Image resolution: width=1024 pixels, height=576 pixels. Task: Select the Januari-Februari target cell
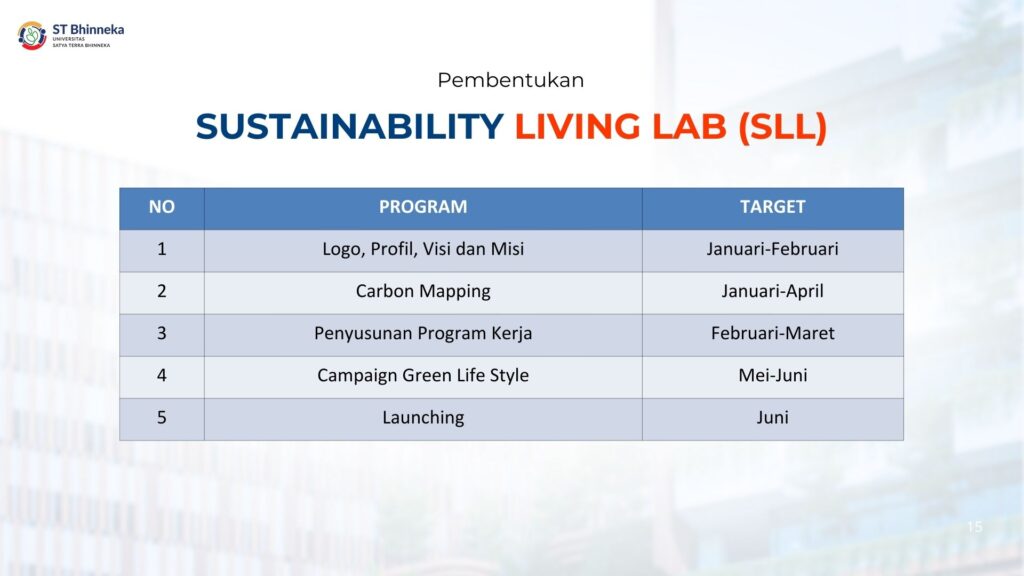pos(772,249)
